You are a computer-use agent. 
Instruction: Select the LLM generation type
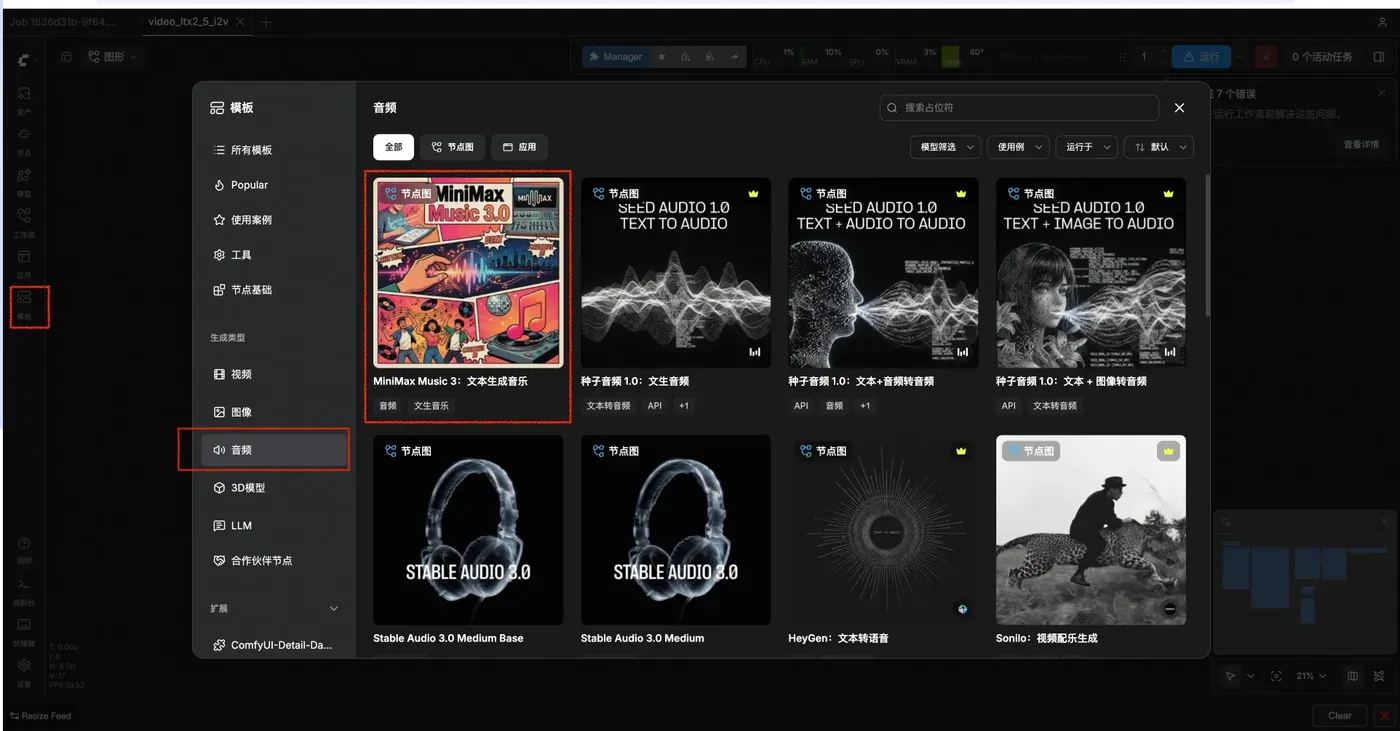pos(275,525)
